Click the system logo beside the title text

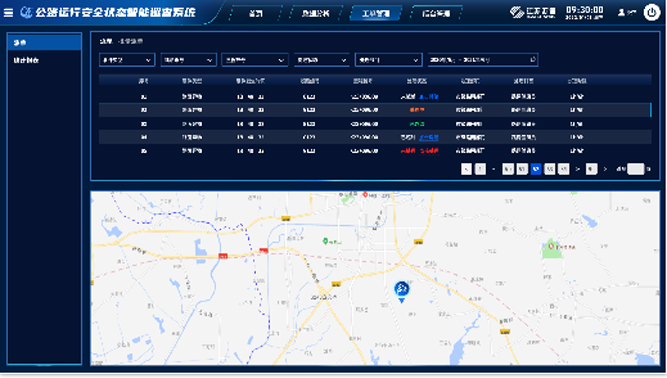[26, 13]
